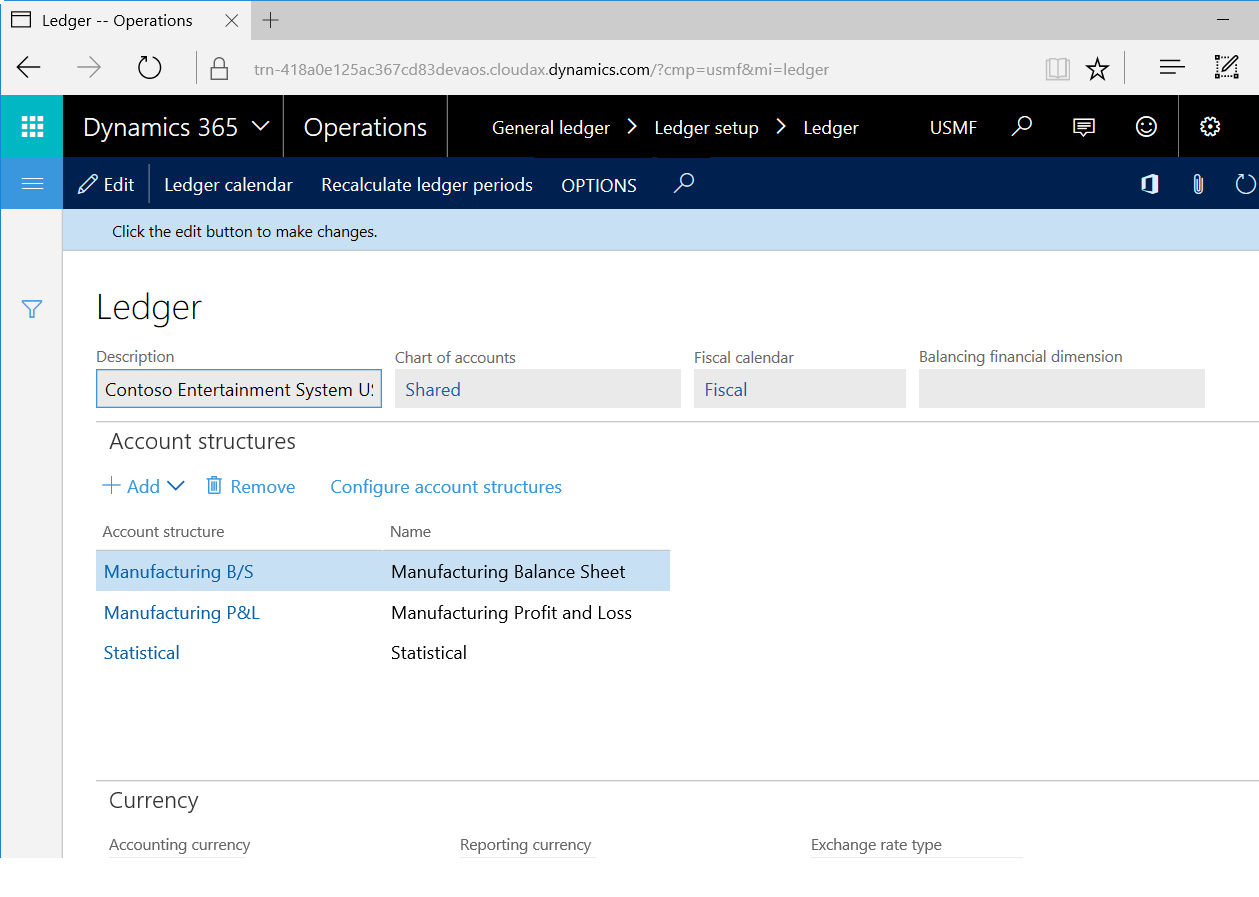The width and height of the screenshot is (1259, 897).
Task: Open in Microsoft Office icon
Action: (1150, 184)
